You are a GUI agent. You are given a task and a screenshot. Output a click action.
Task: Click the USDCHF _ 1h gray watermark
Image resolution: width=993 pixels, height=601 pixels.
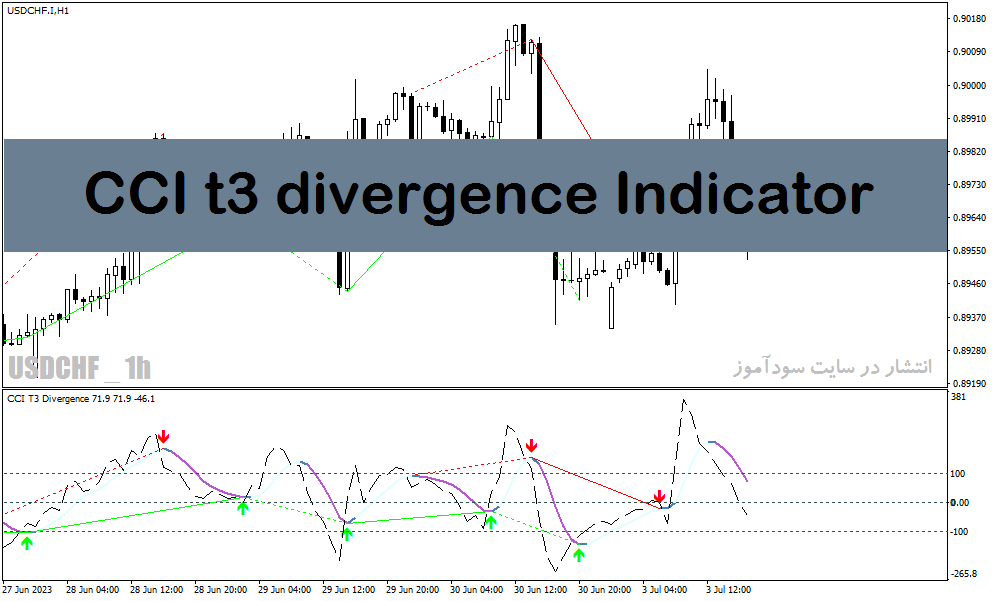[79, 368]
